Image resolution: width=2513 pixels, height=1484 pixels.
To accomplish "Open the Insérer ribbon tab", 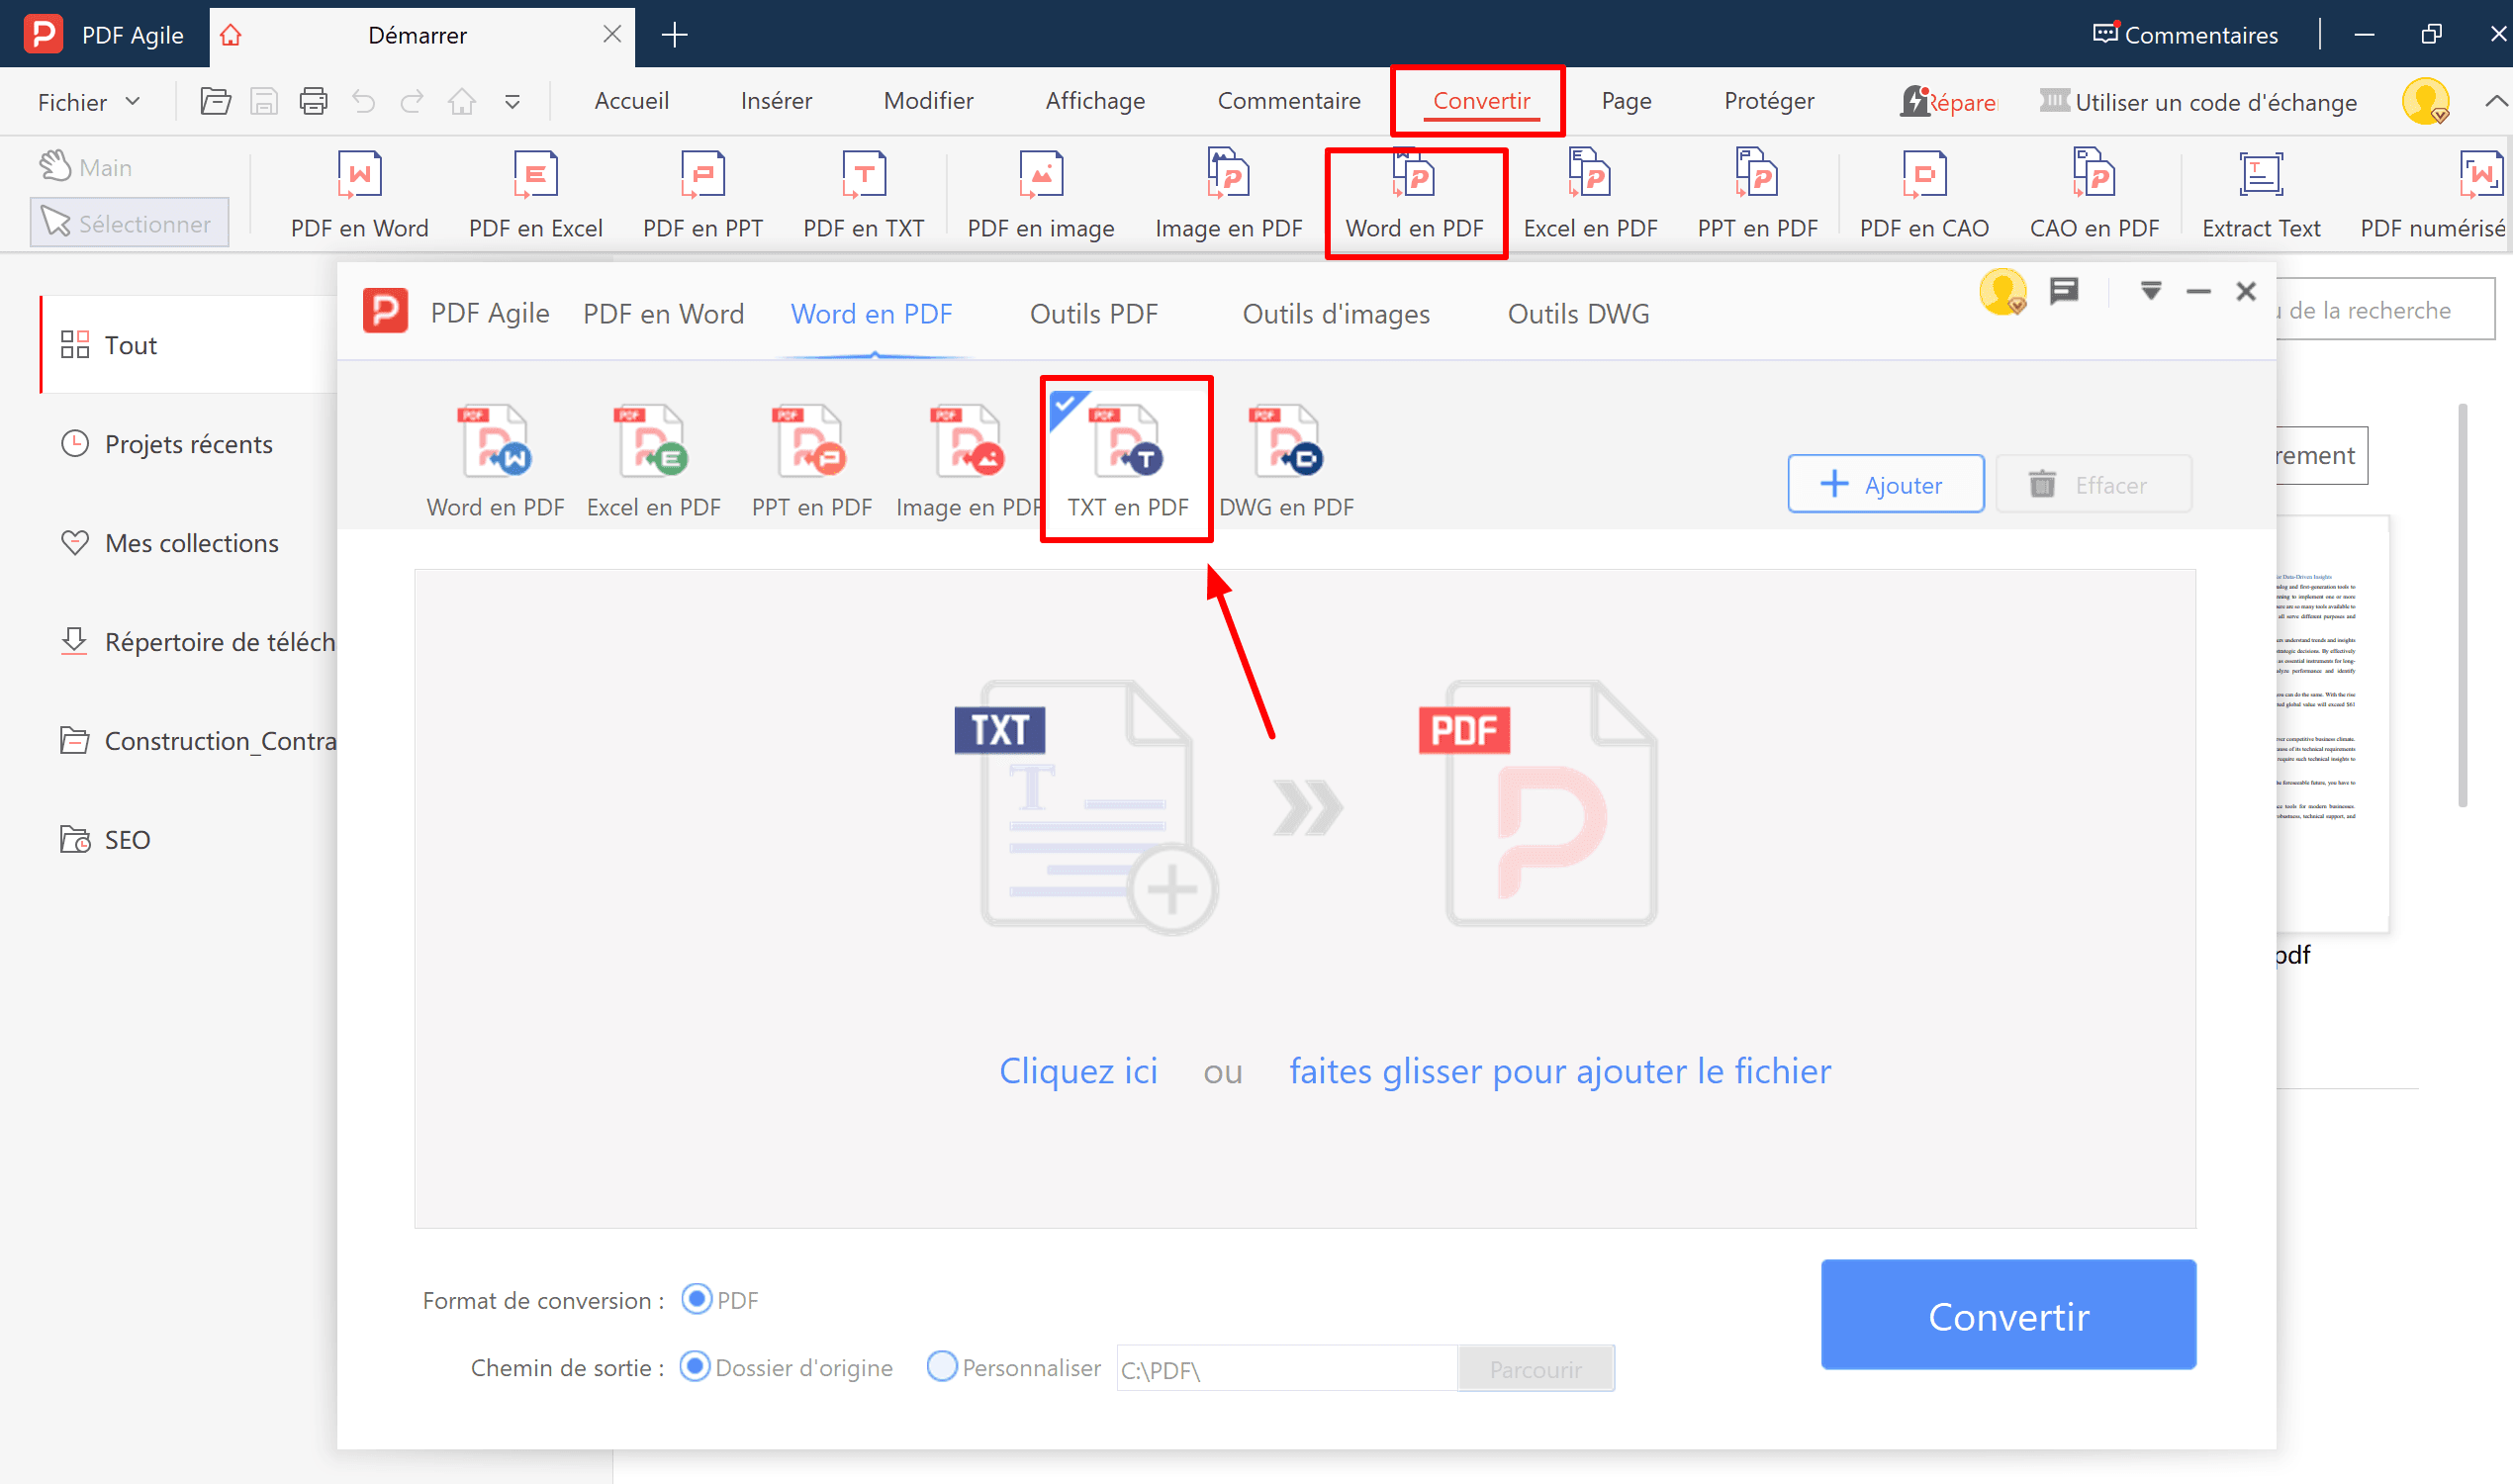I will pos(776,101).
